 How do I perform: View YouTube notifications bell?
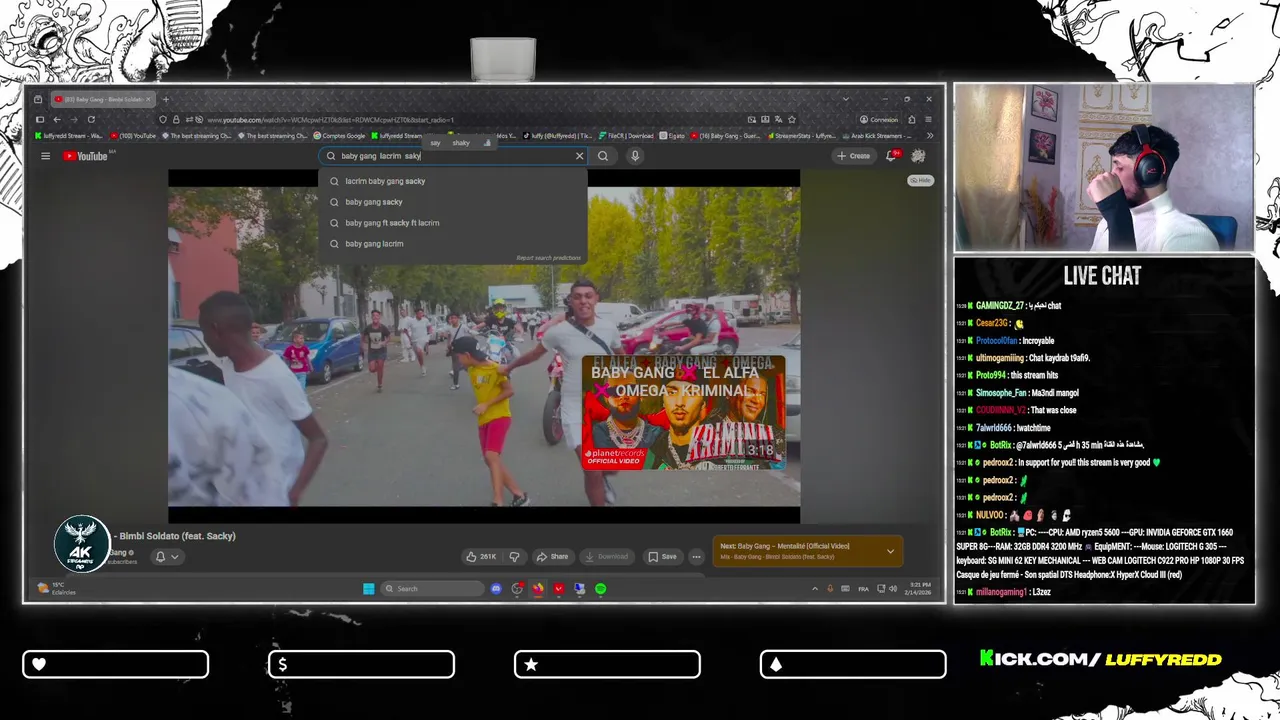pos(892,156)
